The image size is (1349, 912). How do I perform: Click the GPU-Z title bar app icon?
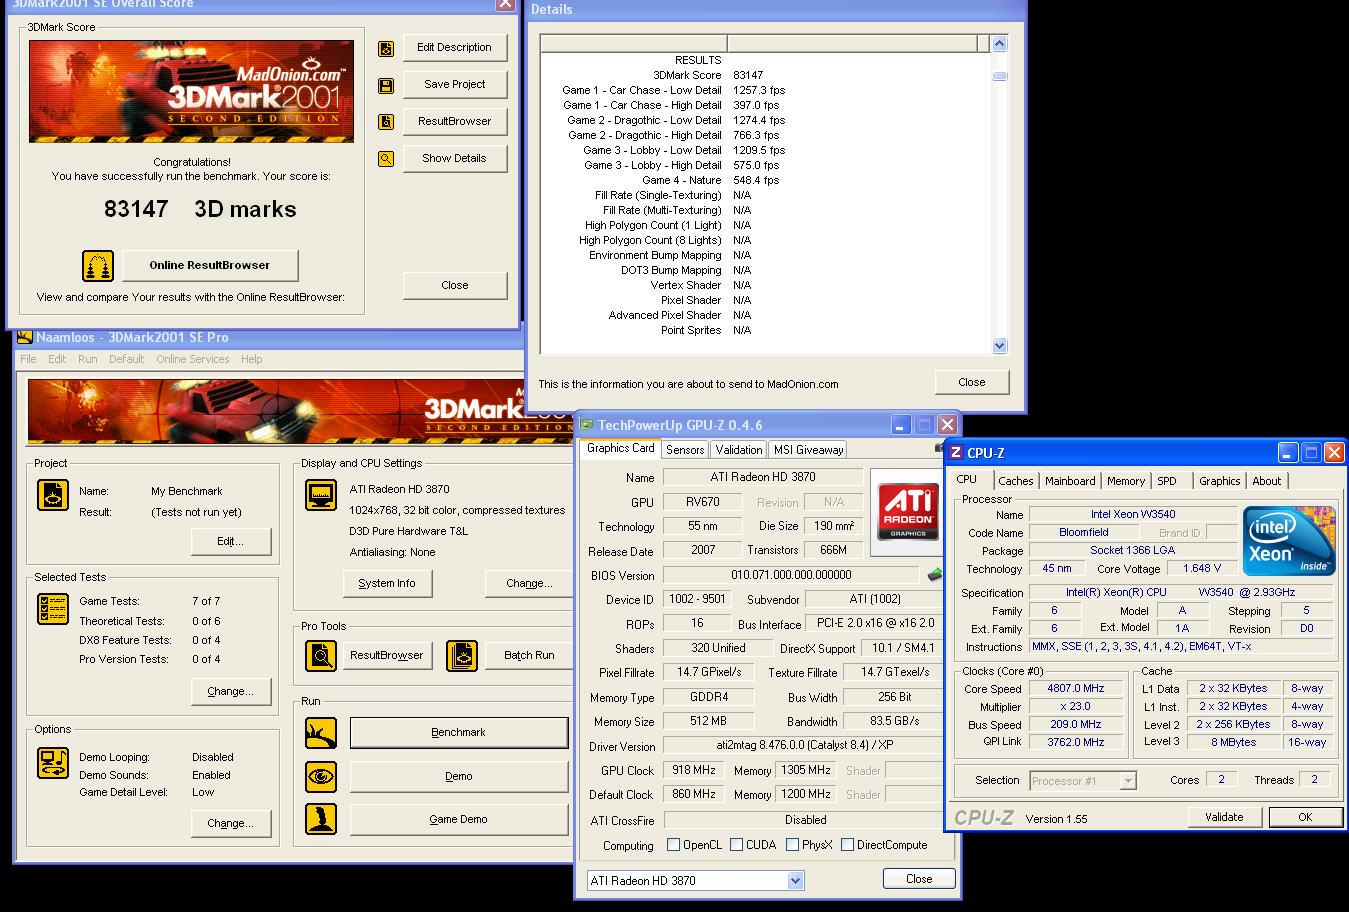pos(587,425)
